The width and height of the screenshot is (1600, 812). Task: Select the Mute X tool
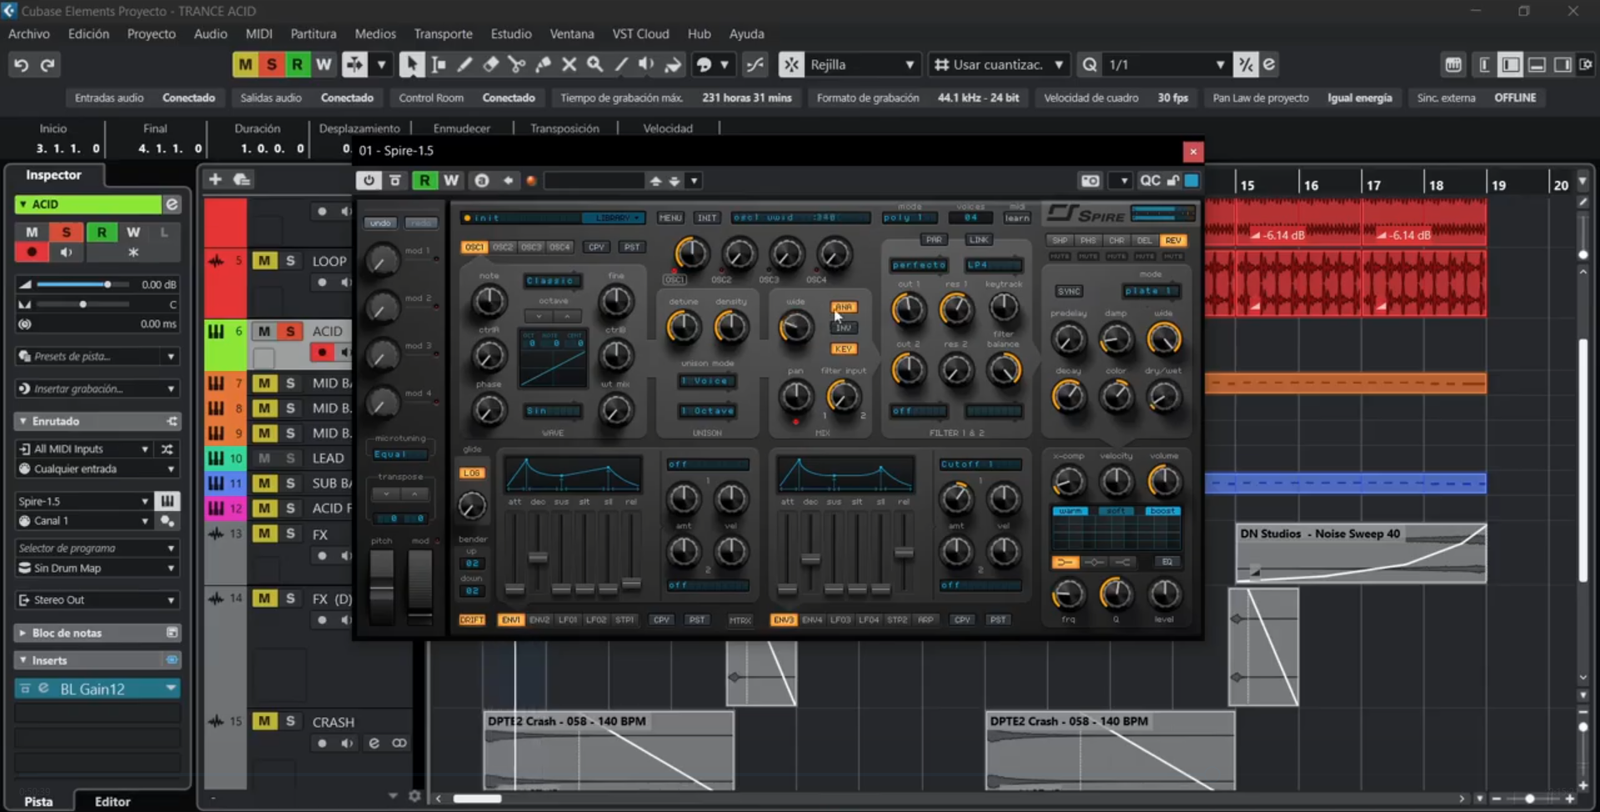[569, 65]
